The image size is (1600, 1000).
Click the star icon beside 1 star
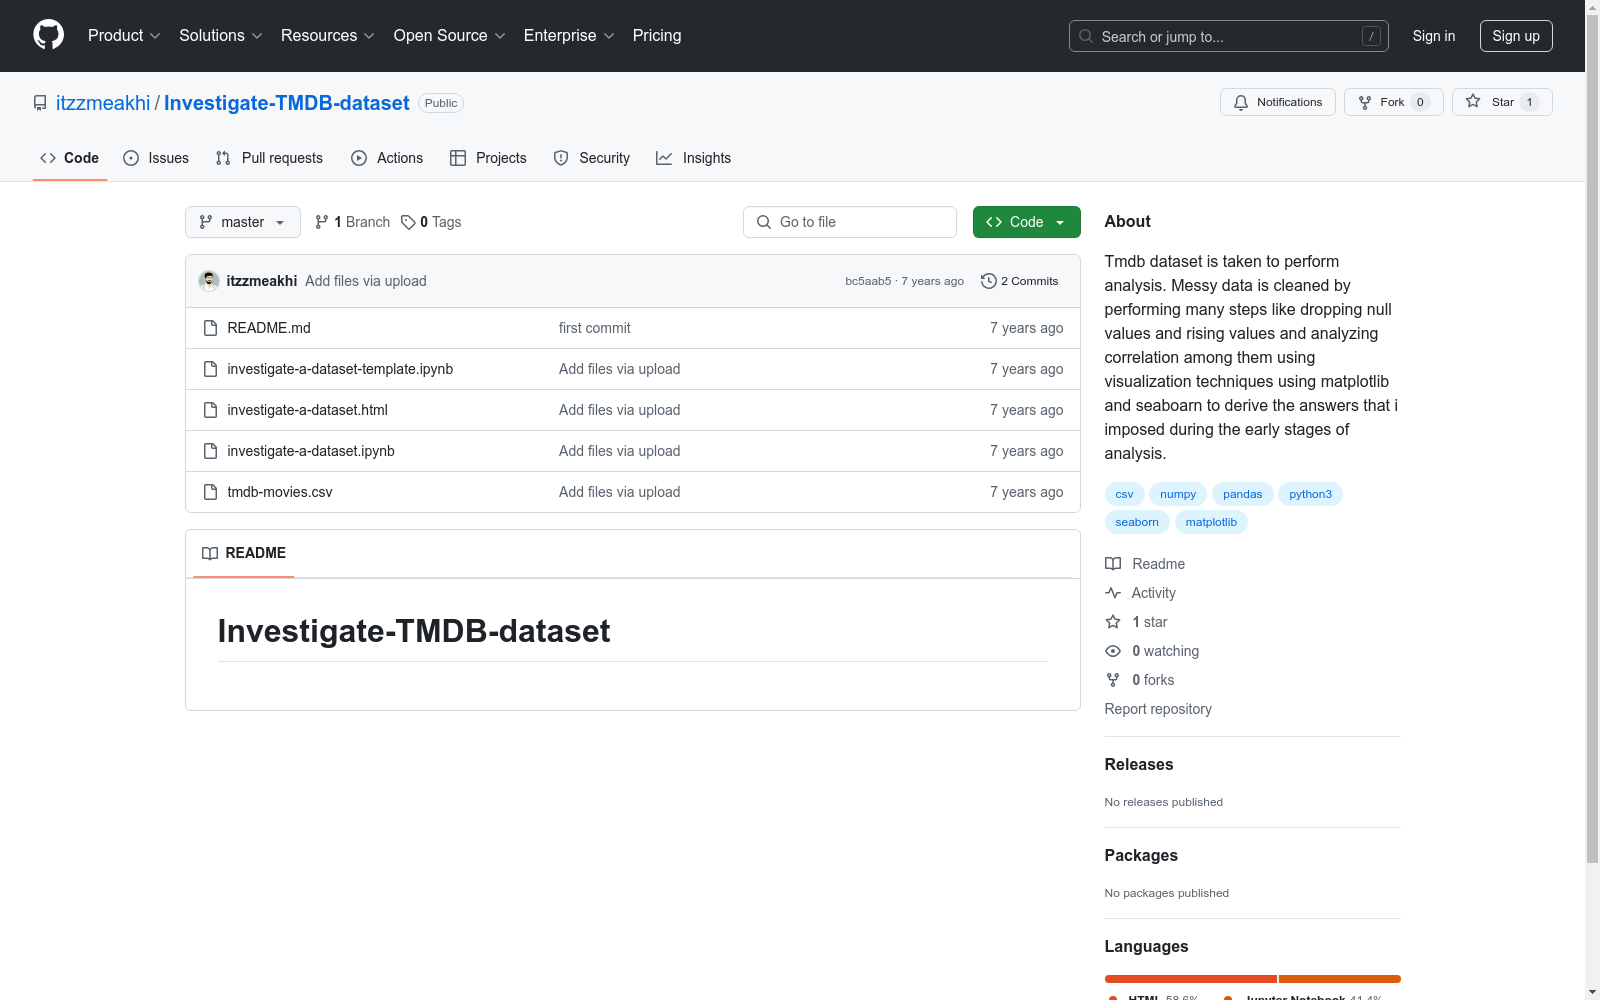pos(1113,622)
